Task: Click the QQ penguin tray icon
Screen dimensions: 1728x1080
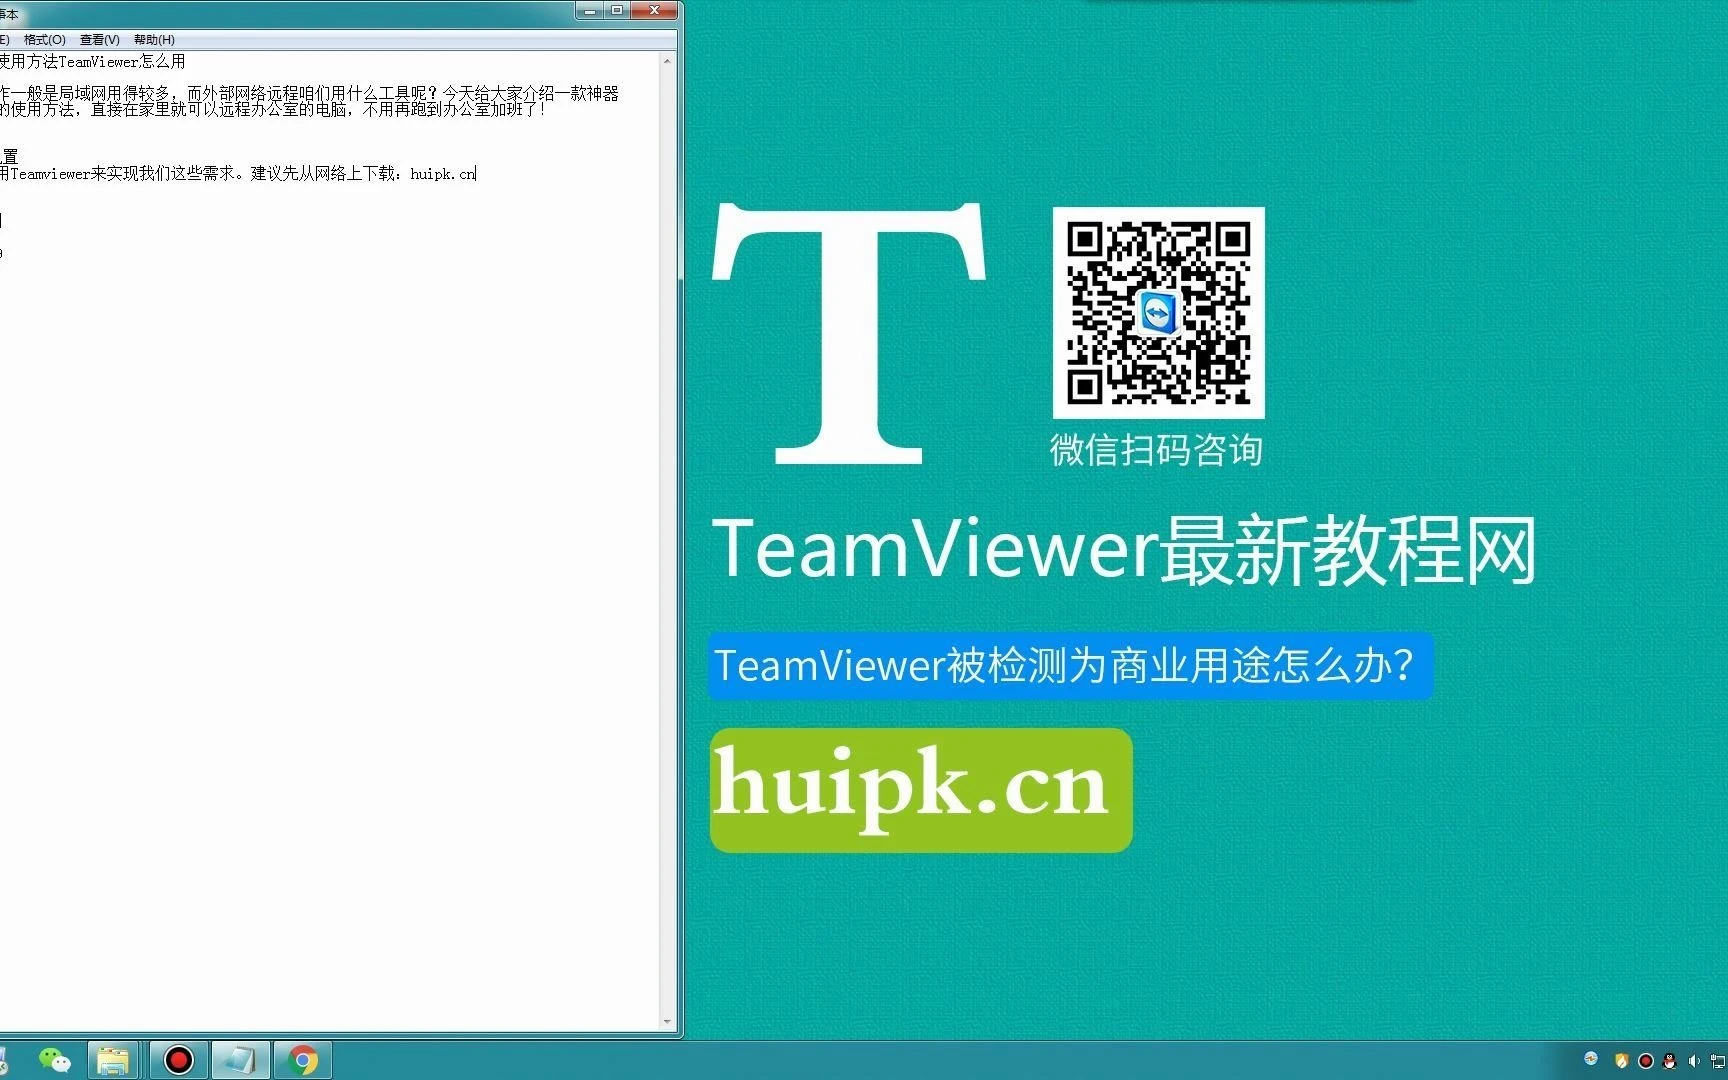Action: [x=1669, y=1061]
